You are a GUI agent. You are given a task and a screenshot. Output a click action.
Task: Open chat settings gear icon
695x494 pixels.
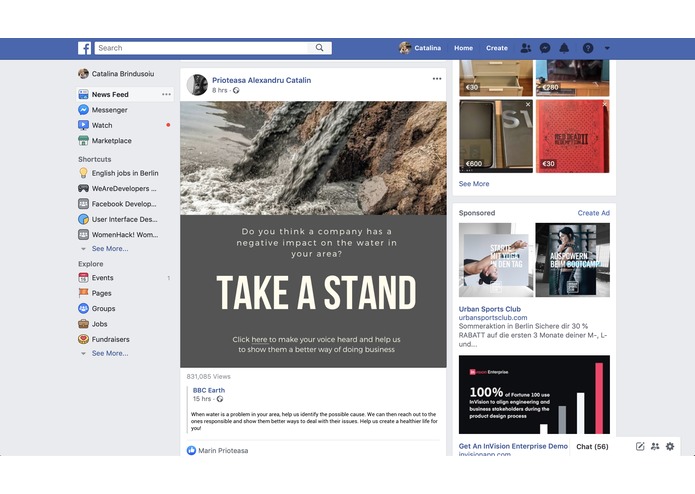[670, 446]
